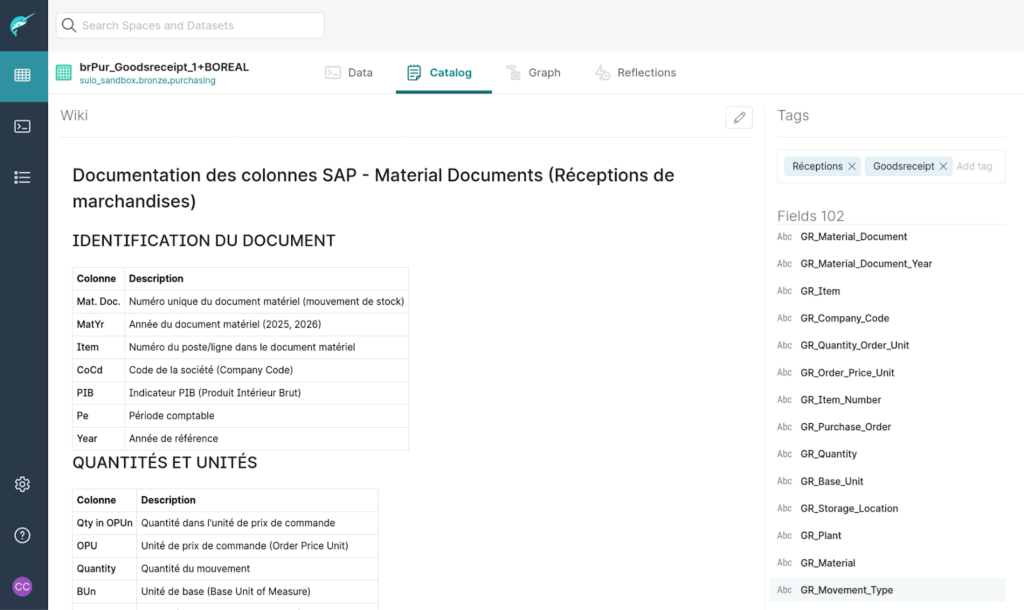Select the GR_Movement_Type field
This screenshot has width=1024, height=610.
[x=846, y=590]
